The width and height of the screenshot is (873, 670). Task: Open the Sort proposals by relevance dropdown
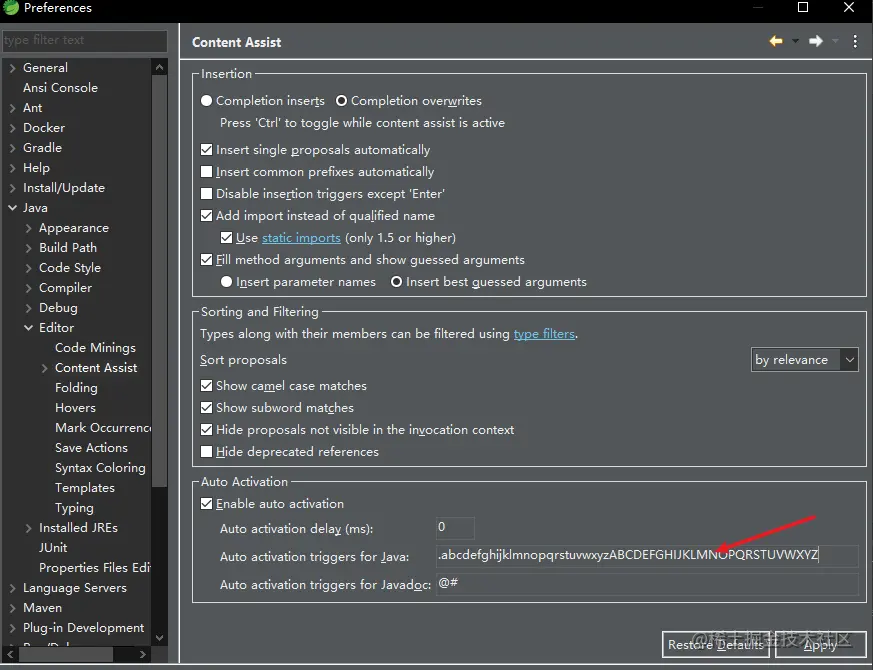coord(805,360)
